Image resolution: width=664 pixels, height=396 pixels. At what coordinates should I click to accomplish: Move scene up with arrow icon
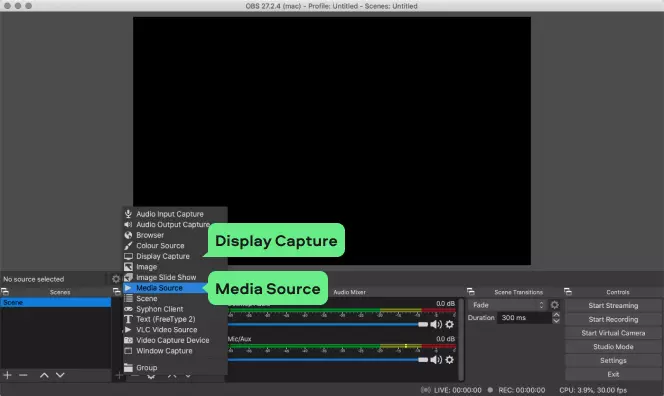click(x=44, y=375)
